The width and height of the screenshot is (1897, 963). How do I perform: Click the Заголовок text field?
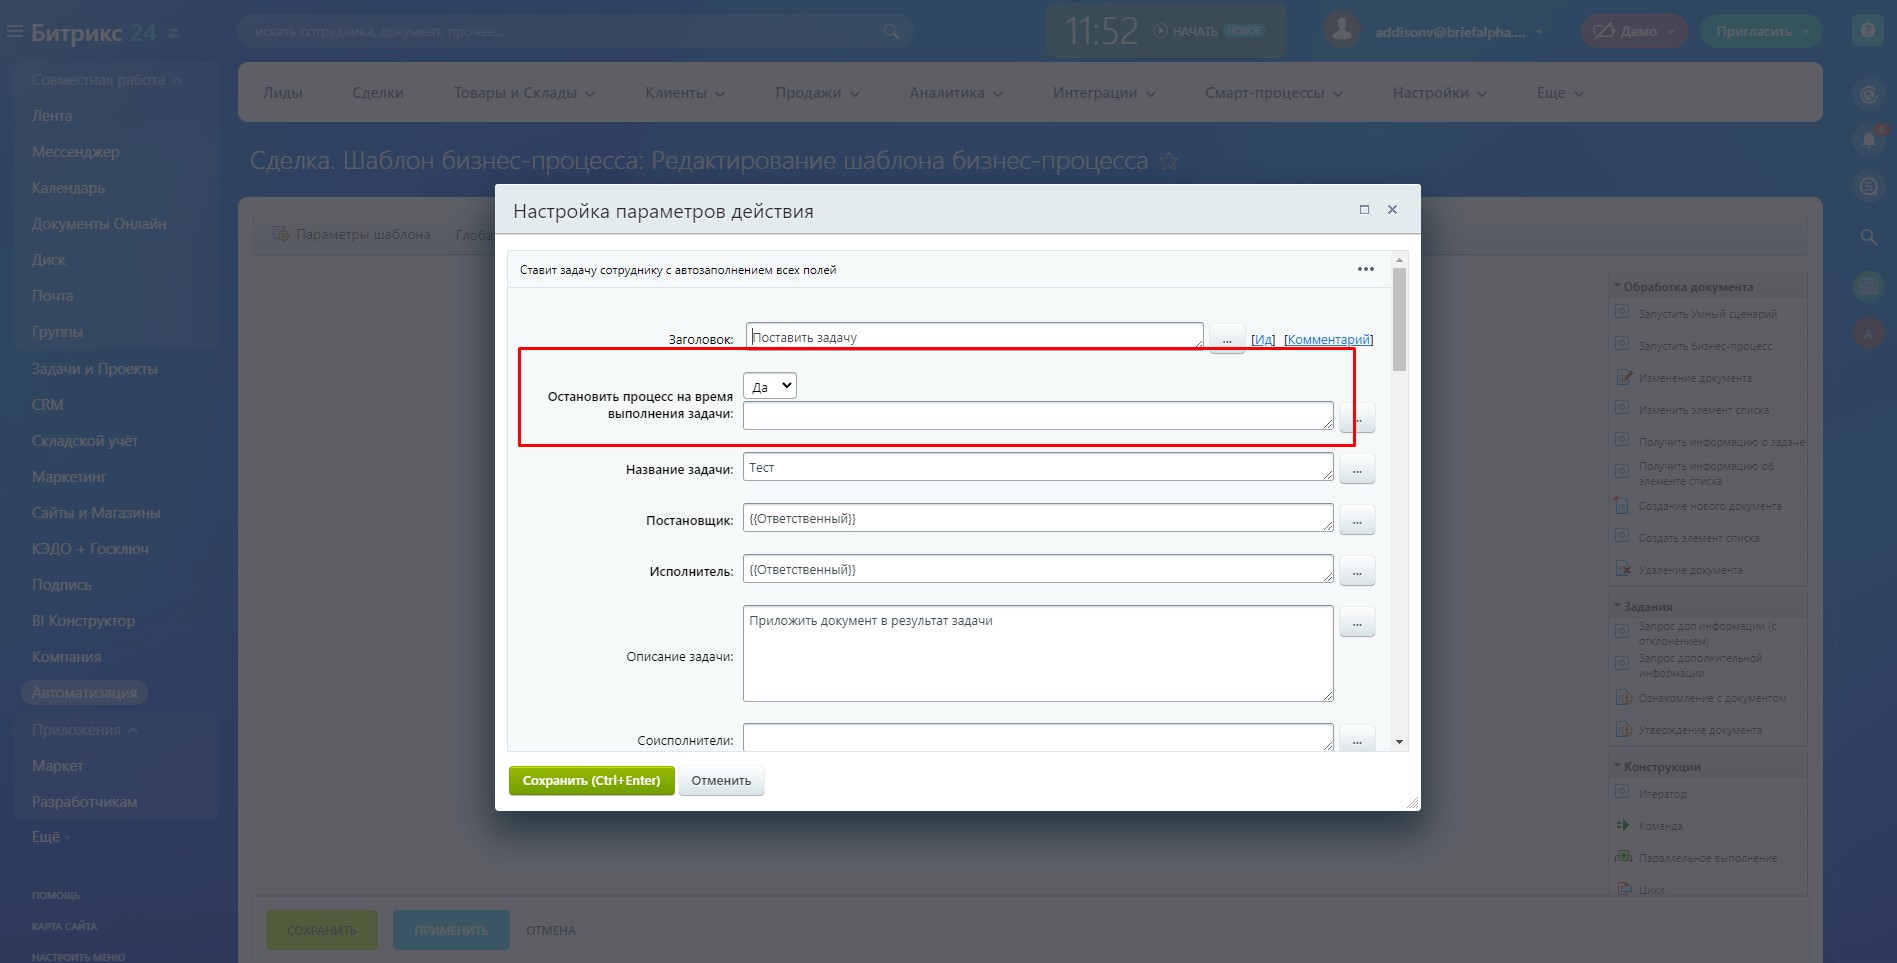974,337
